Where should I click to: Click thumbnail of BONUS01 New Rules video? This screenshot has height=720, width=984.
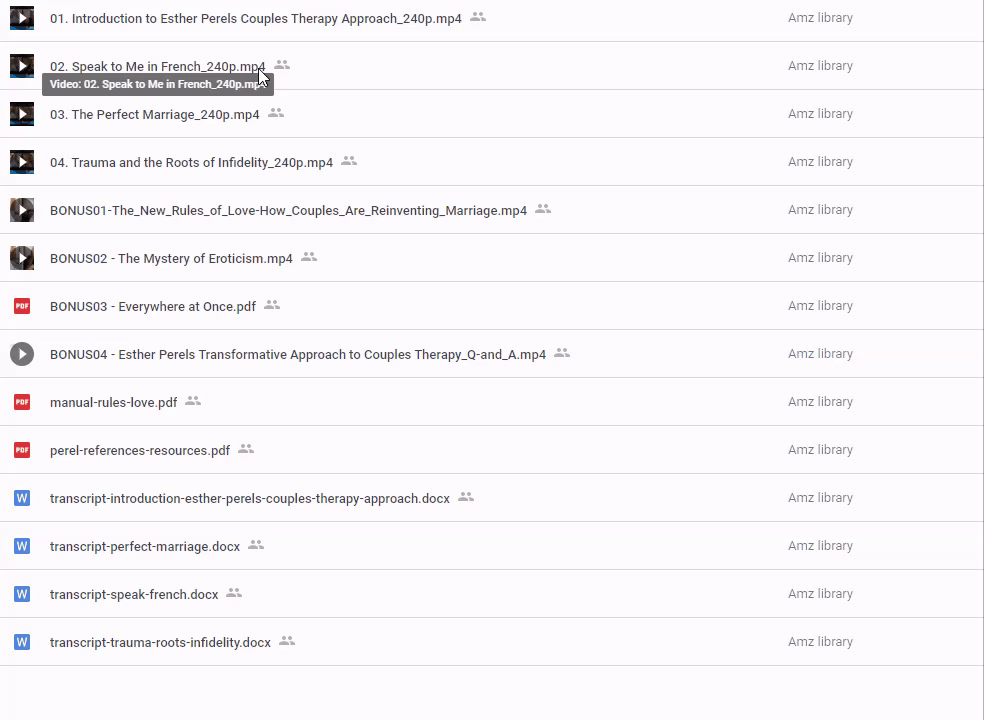pyautogui.click(x=22, y=210)
